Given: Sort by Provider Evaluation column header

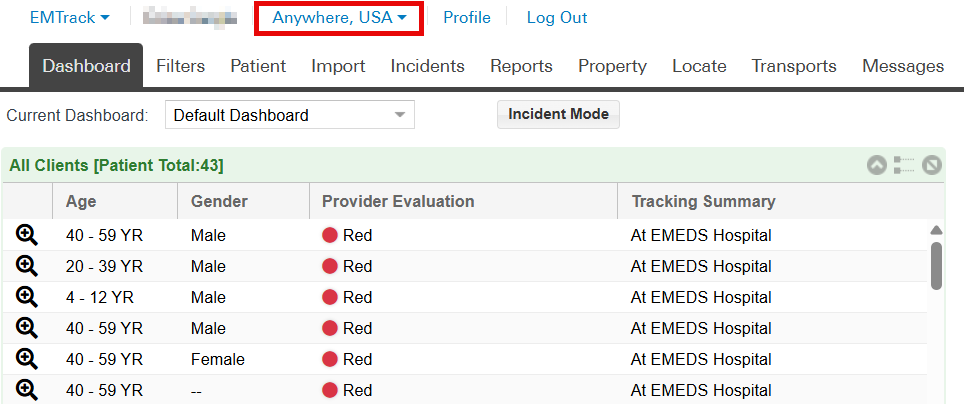Looking at the screenshot, I should [x=464, y=201].
